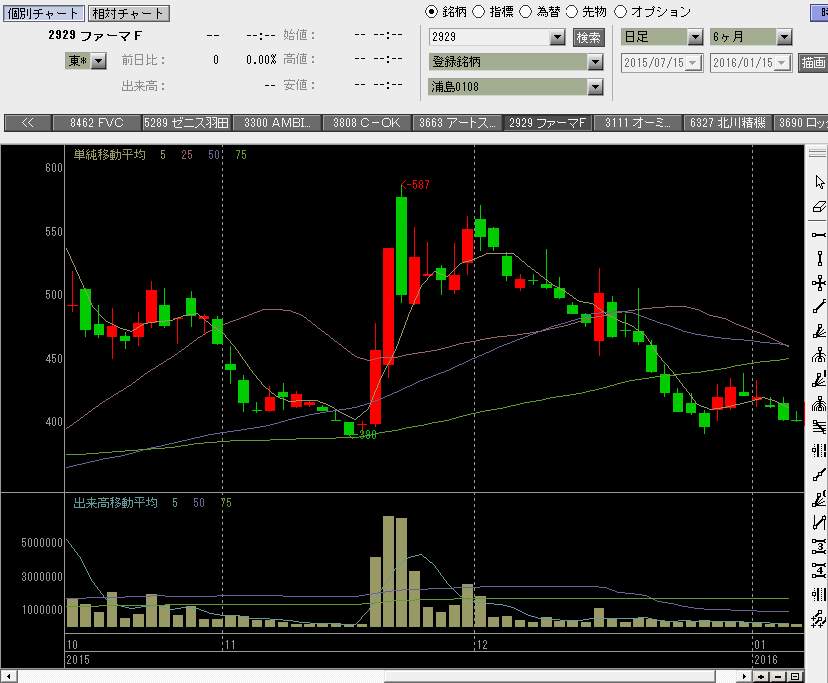The width and height of the screenshot is (828, 683).
Task: Select the 為替 radio button
Action: (x=525, y=12)
